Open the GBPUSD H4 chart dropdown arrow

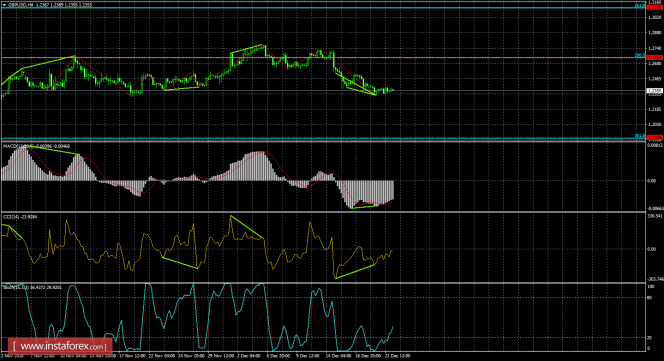[x=5, y=5]
